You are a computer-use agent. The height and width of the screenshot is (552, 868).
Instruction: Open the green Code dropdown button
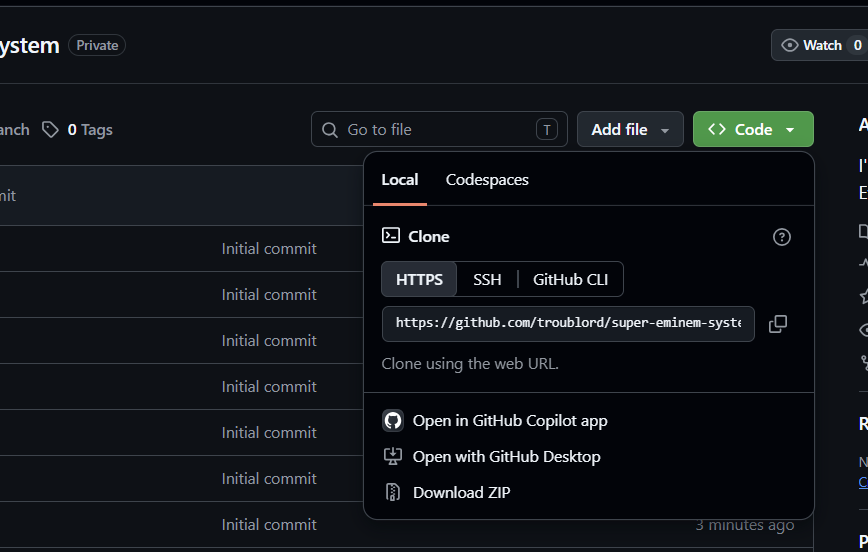[753, 129]
